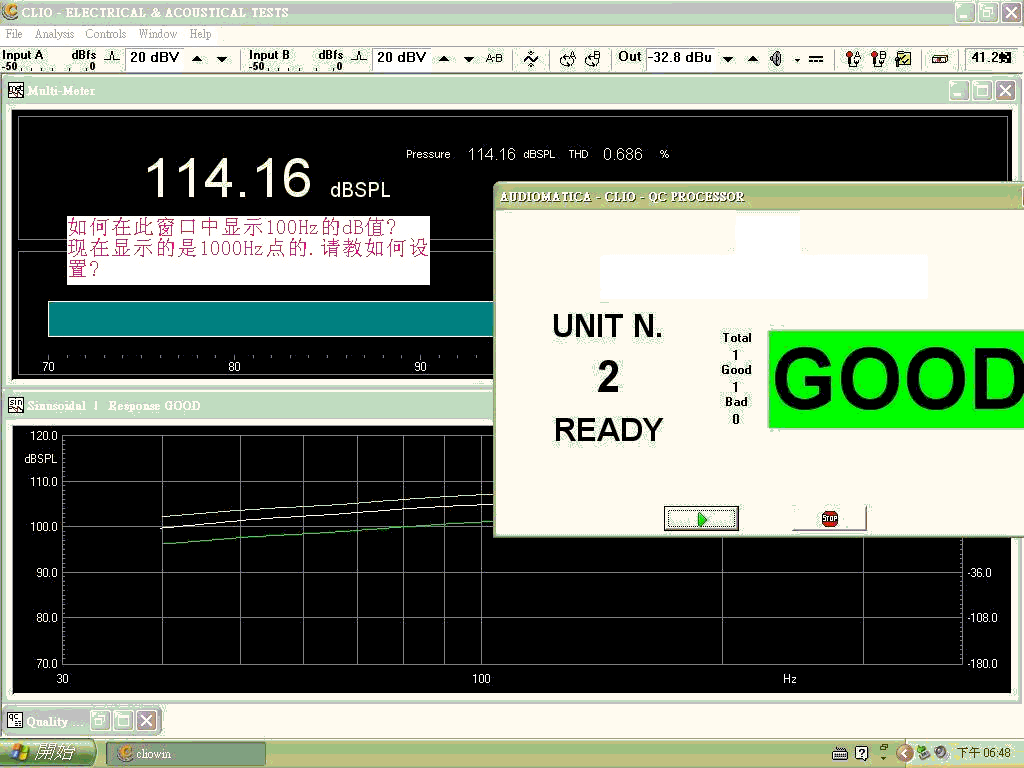Click the channel A phantom power icon
The width and height of the screenshot is (1024, 768).
852,58
